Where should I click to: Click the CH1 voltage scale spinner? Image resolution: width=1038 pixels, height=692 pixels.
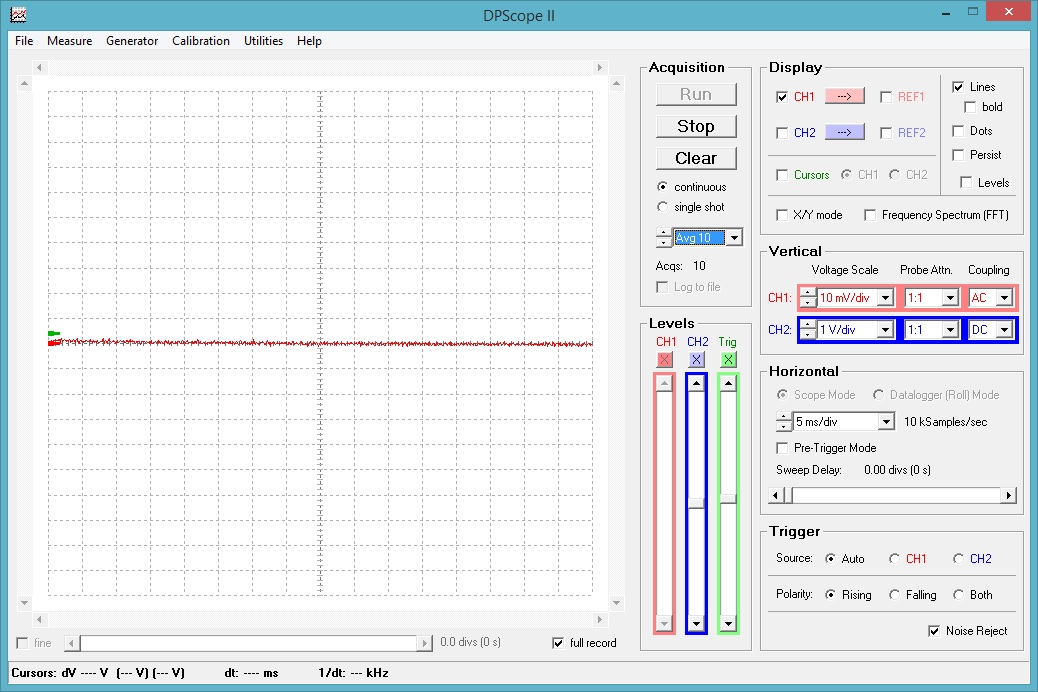[x=808, y=298]
